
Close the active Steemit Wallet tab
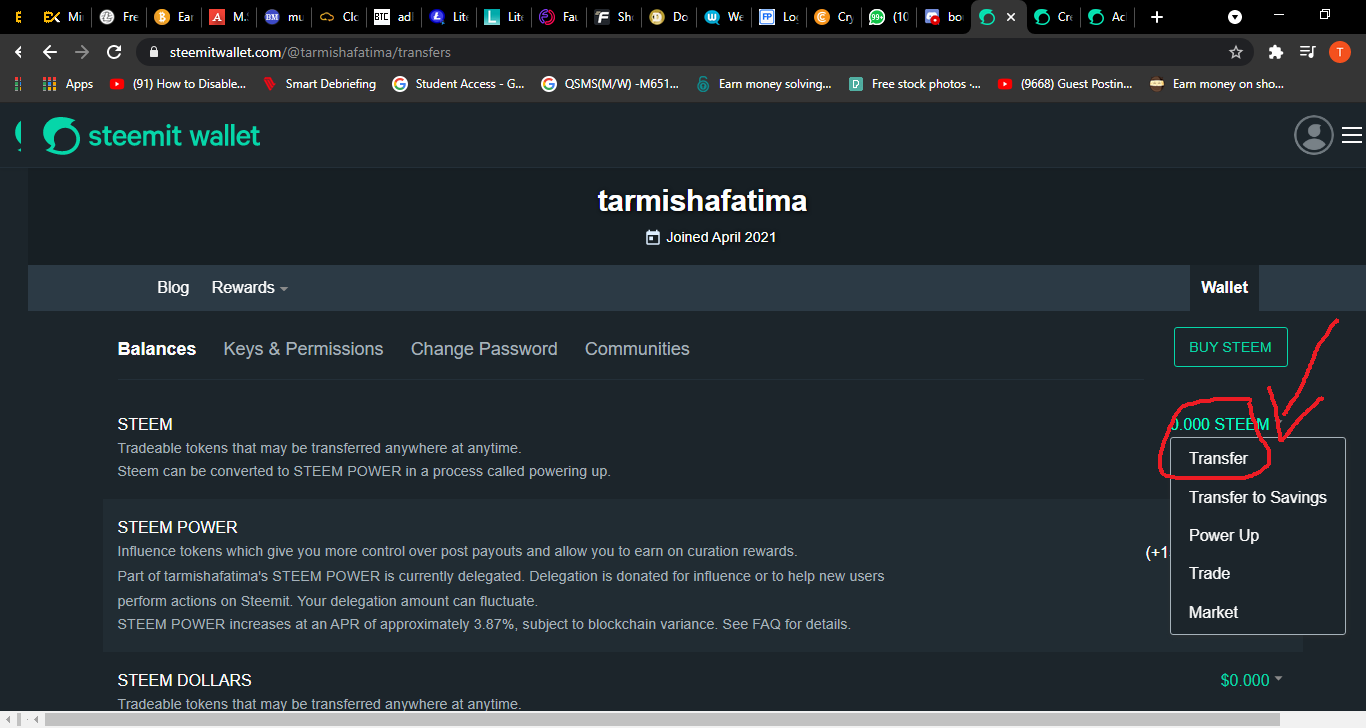pos(1011,17)
